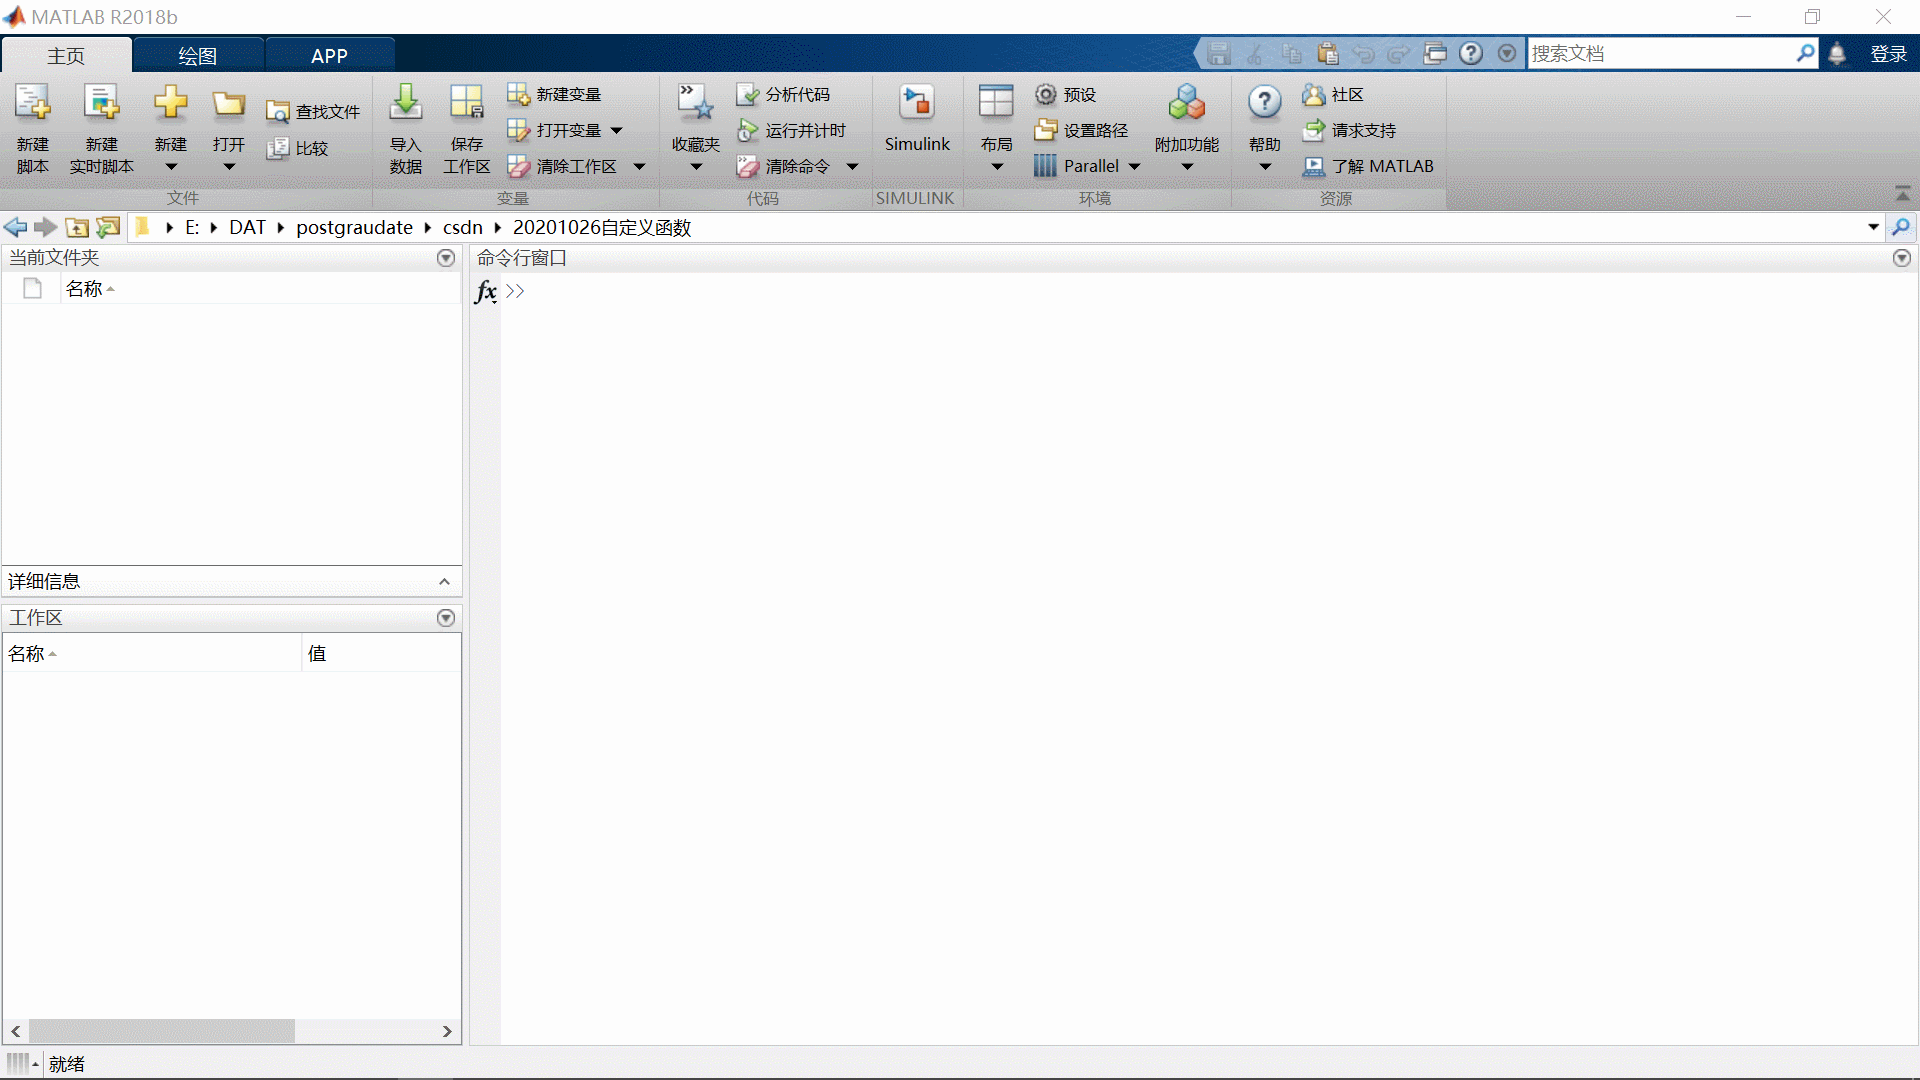Minimize the toolstrip with collapse arrow
The height and width of the screenshot is (1080, 1920).
(x=1902, y=193)
